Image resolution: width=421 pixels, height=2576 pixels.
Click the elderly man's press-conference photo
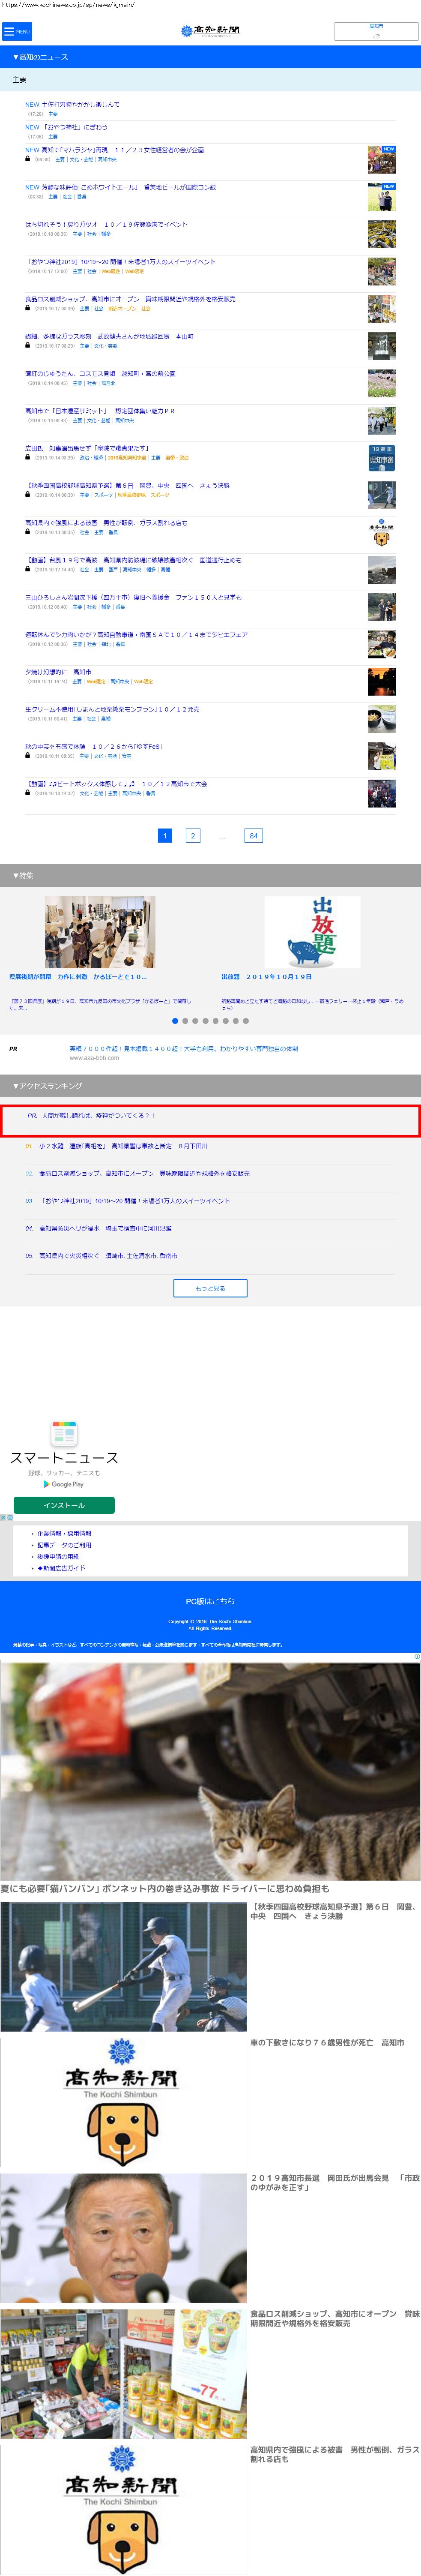(123, 2237)
